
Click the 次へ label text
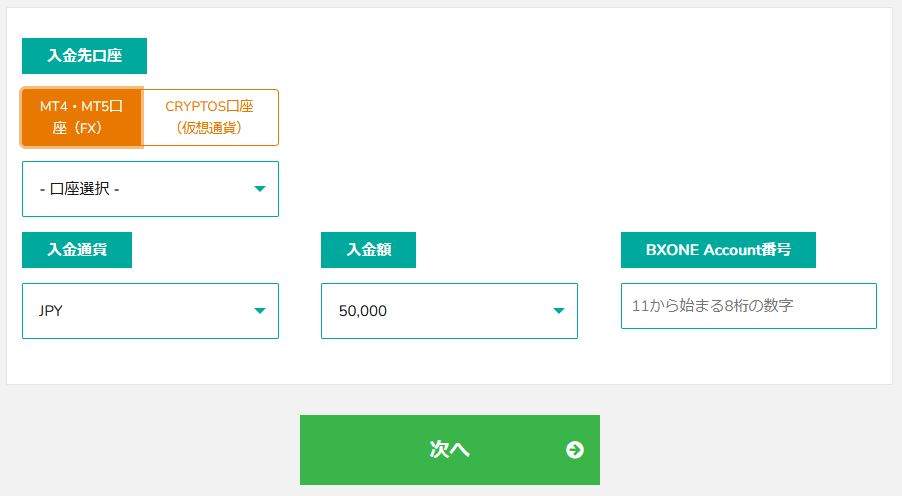[449, 449]
